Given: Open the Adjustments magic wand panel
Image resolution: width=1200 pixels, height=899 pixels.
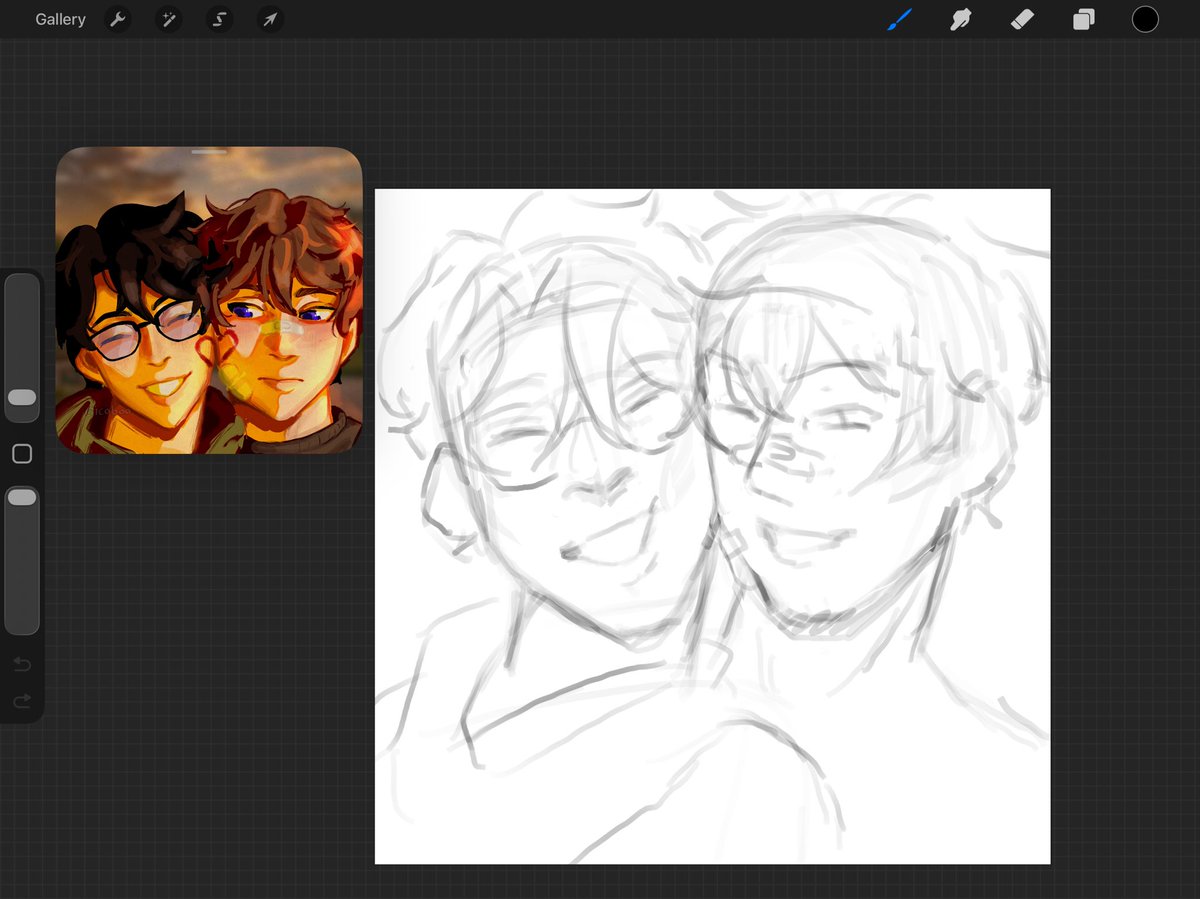Looking at the screenshot, I should tap(168, 19).
